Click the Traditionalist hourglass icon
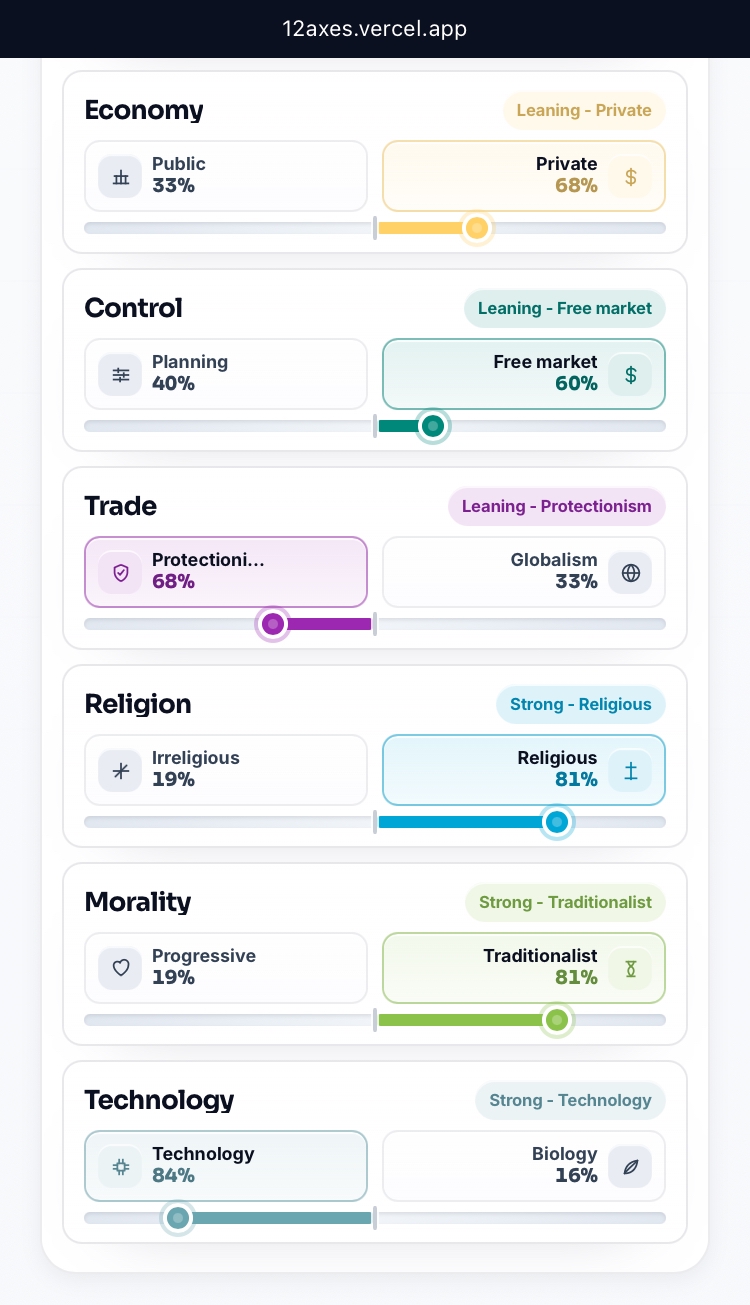Image resolution: width=750 pixels, height=1305 pixels. point(630,969)
